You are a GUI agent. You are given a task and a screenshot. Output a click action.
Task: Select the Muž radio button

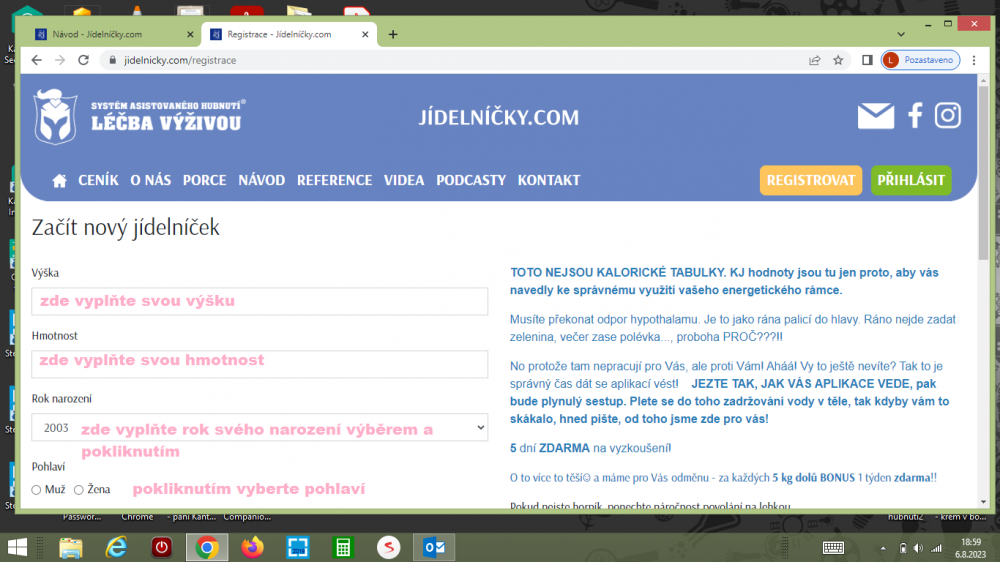pos(37,490)
